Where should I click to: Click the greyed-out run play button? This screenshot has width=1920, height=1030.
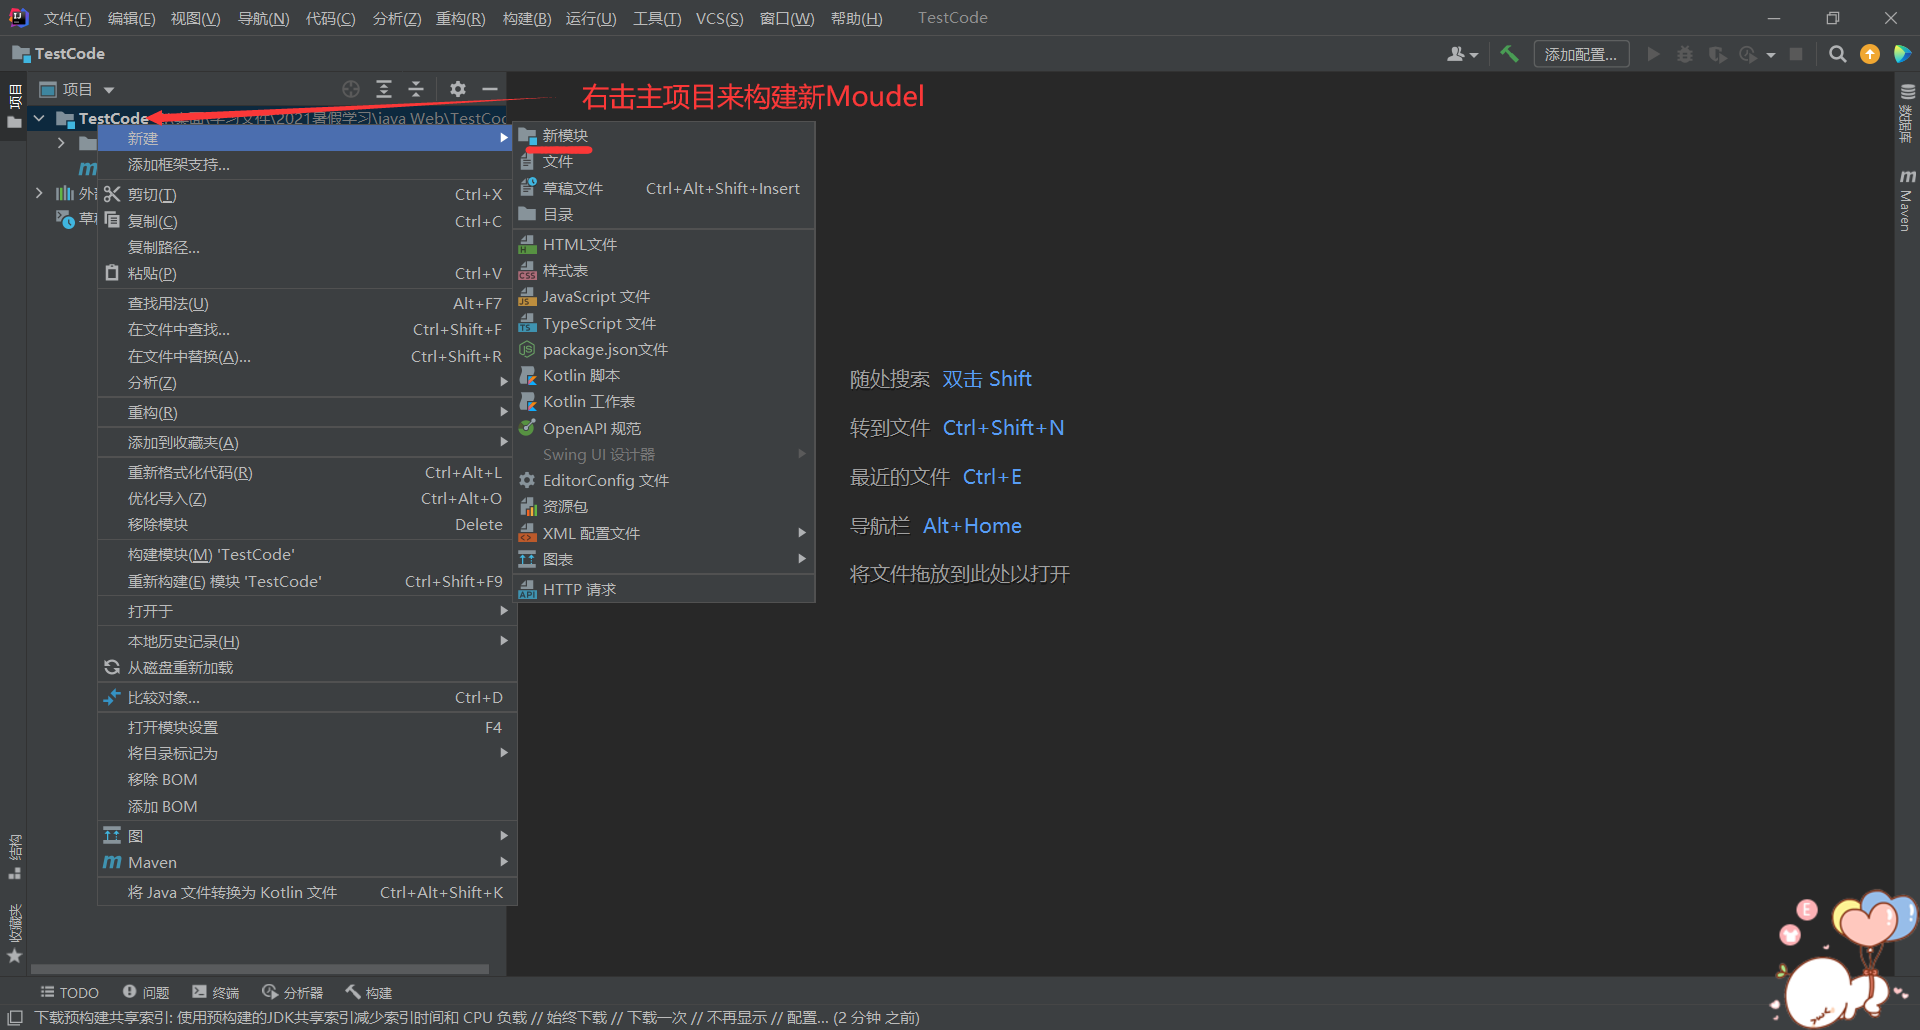[1653, 54]
